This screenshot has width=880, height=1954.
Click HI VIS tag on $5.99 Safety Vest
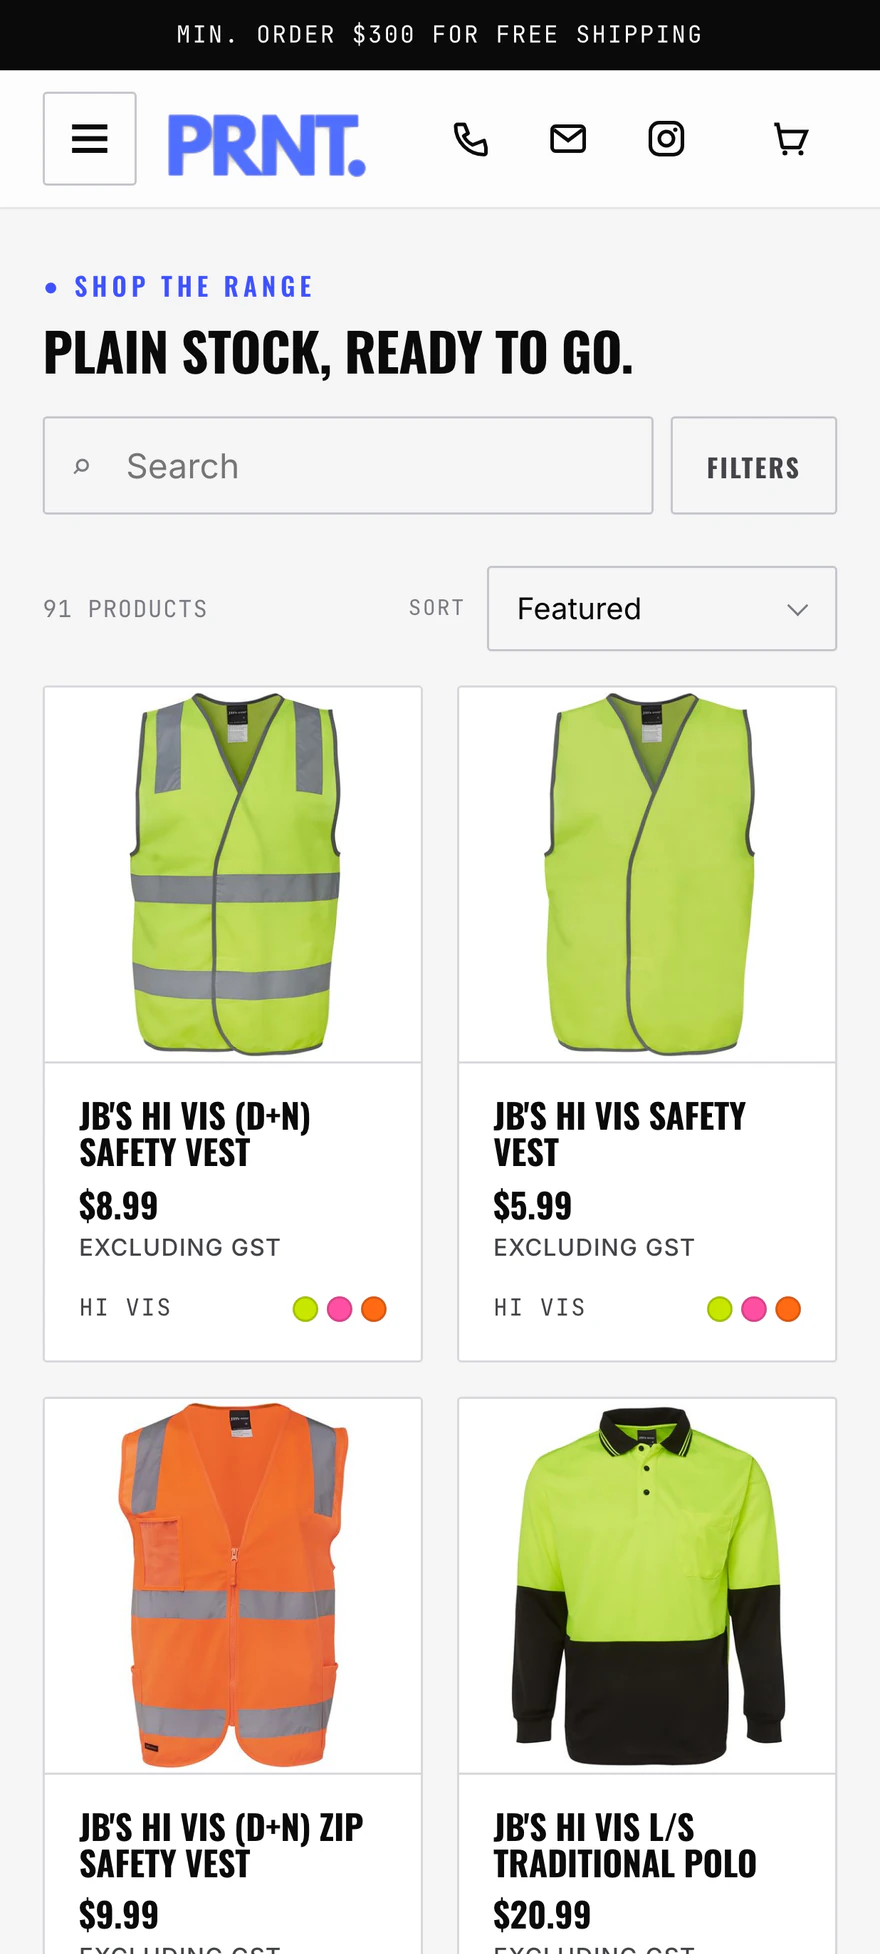click(x=540, y=1308)
